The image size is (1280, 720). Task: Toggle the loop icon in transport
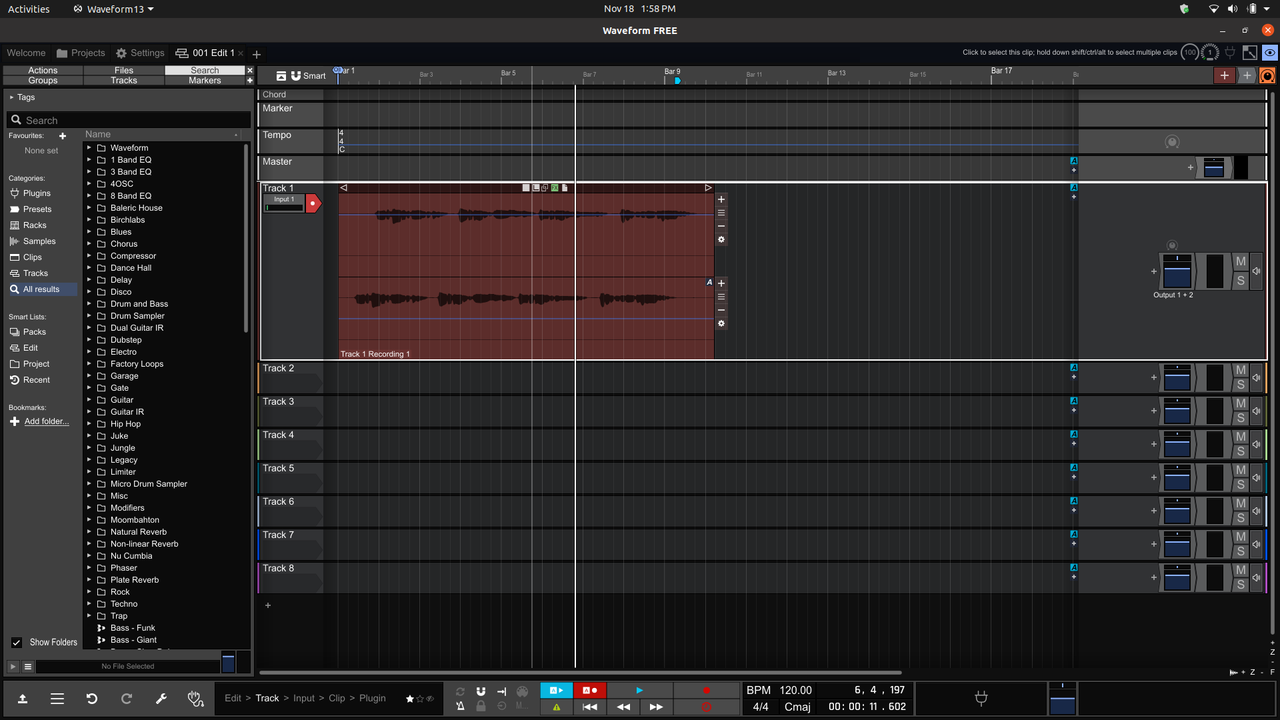point(460,691)
